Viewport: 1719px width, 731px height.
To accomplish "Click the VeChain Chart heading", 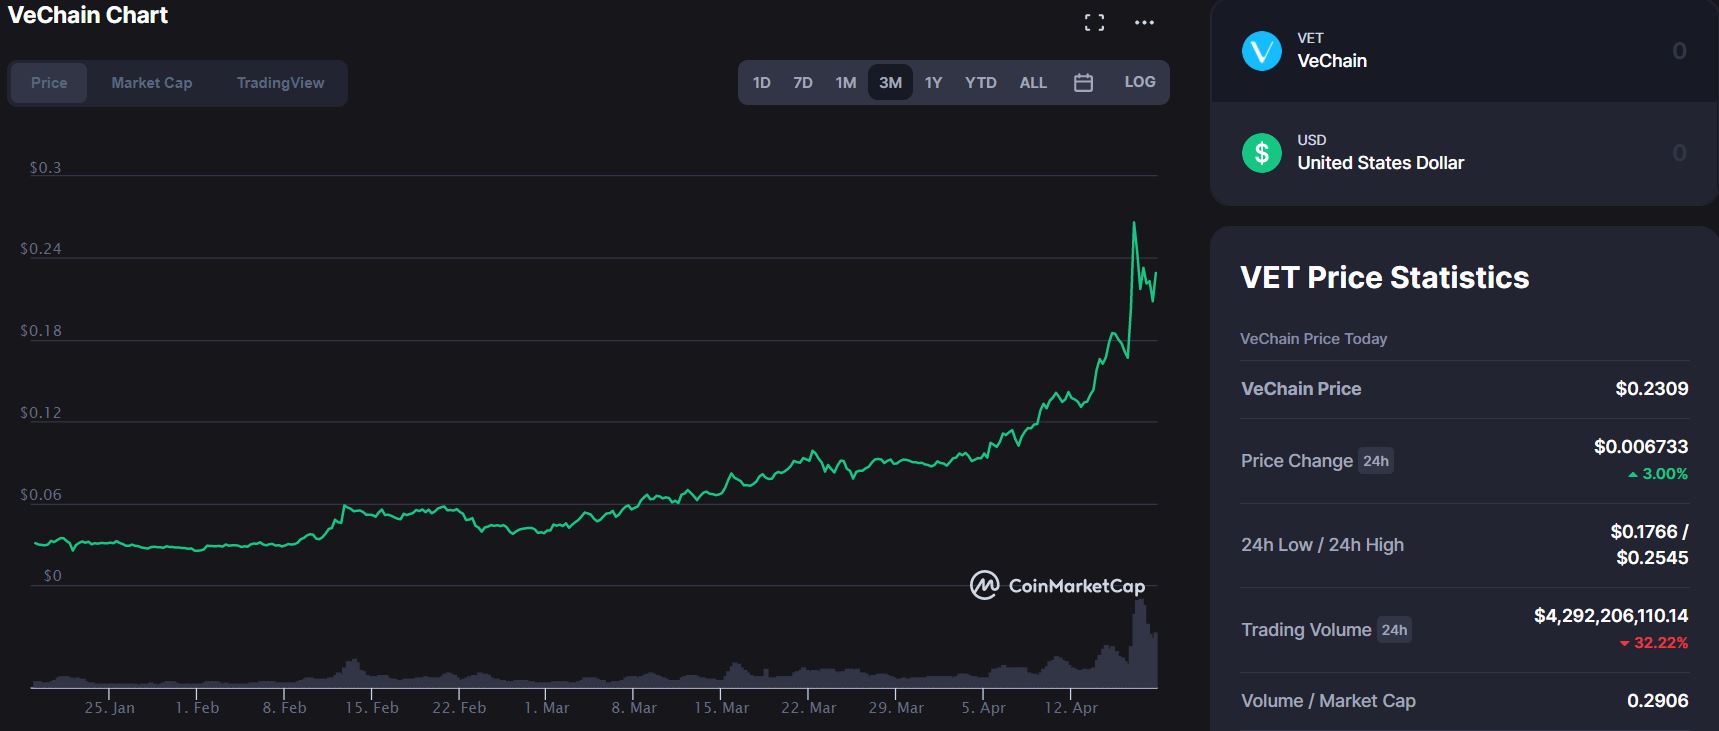I will [88, 15].
